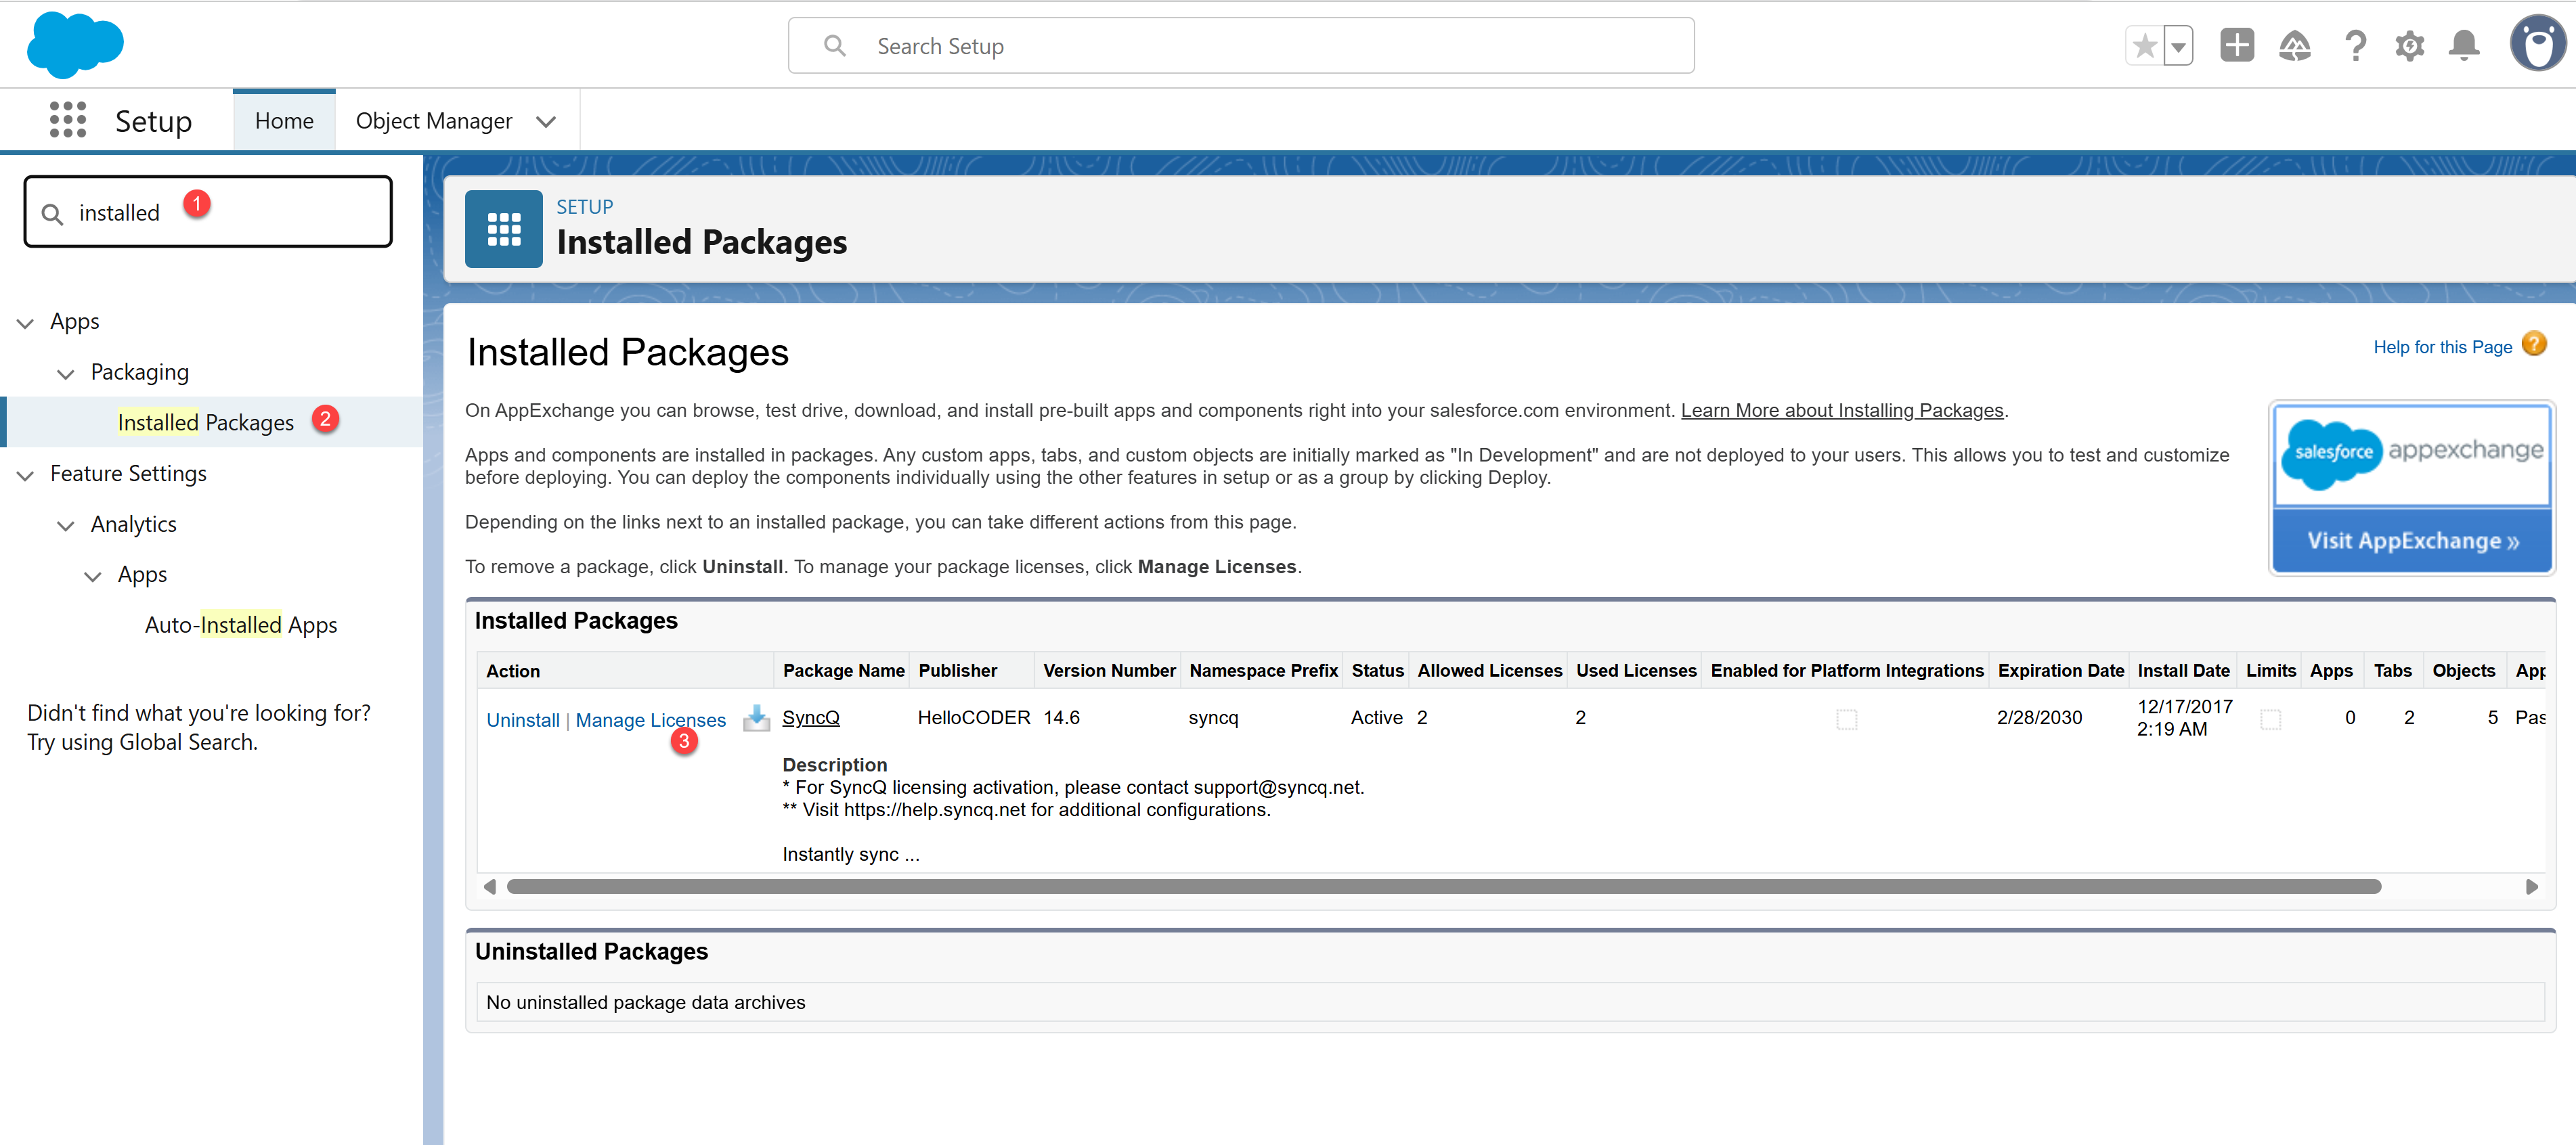Open the Object Manager tab
The height and width of the screenshot is (1145, 2576).
(x=434, y=121)
